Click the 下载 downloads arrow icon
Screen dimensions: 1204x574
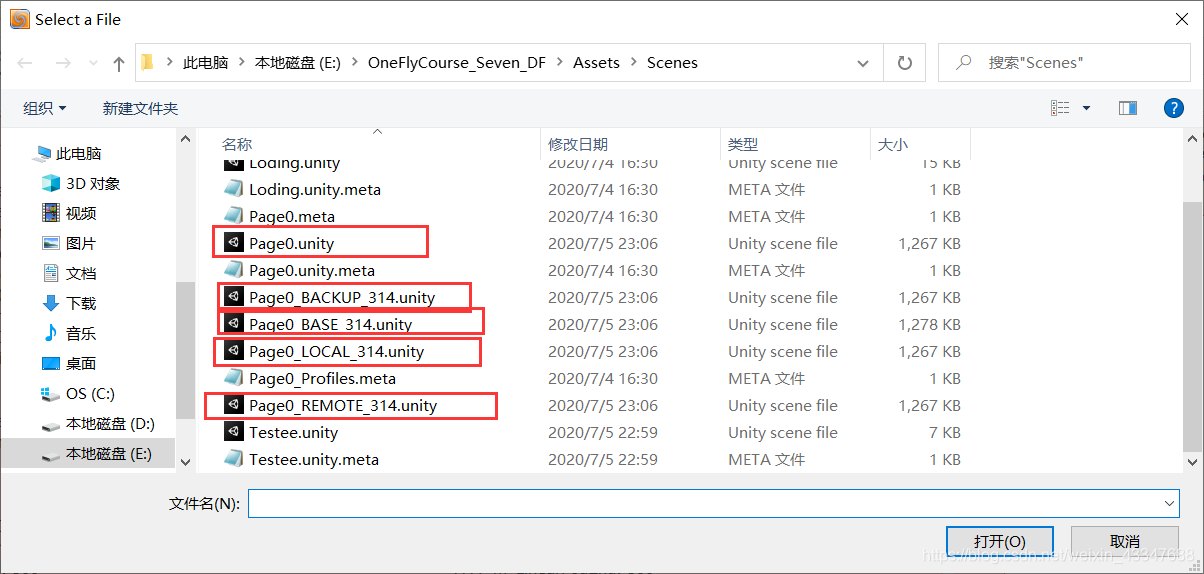pyautogui.click(x=51, y=303)
